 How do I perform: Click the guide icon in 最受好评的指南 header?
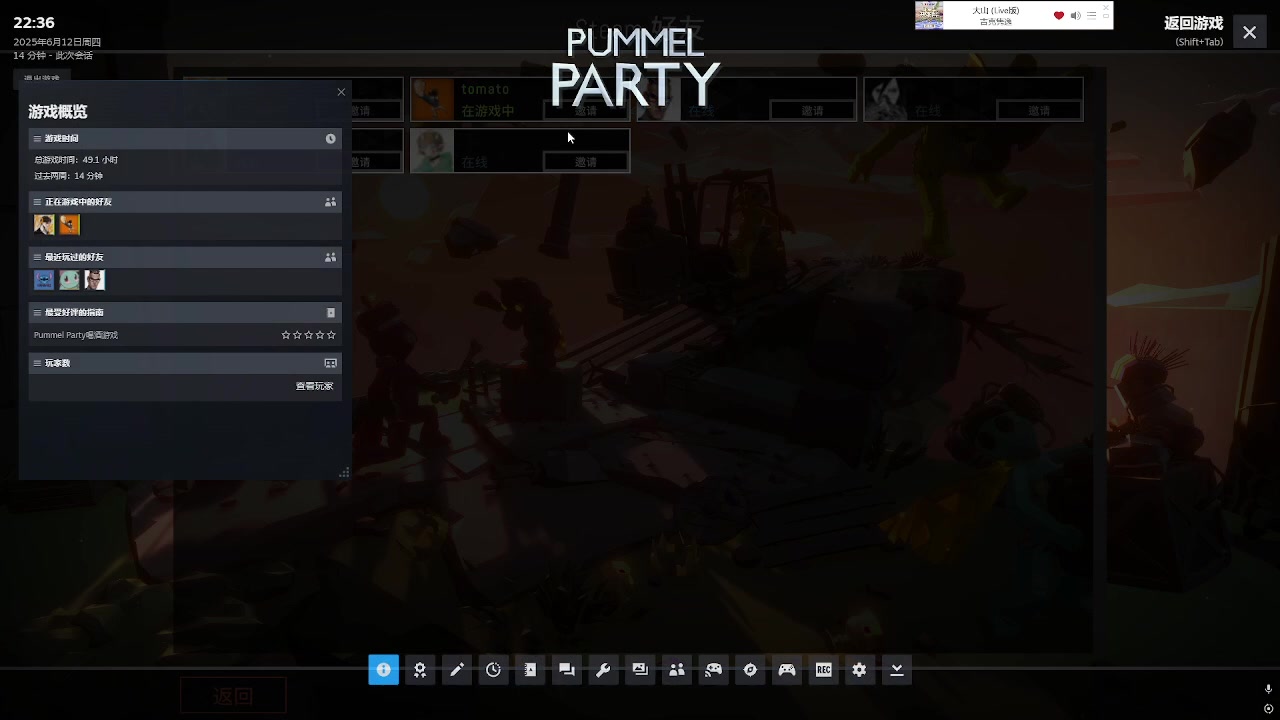331,313
